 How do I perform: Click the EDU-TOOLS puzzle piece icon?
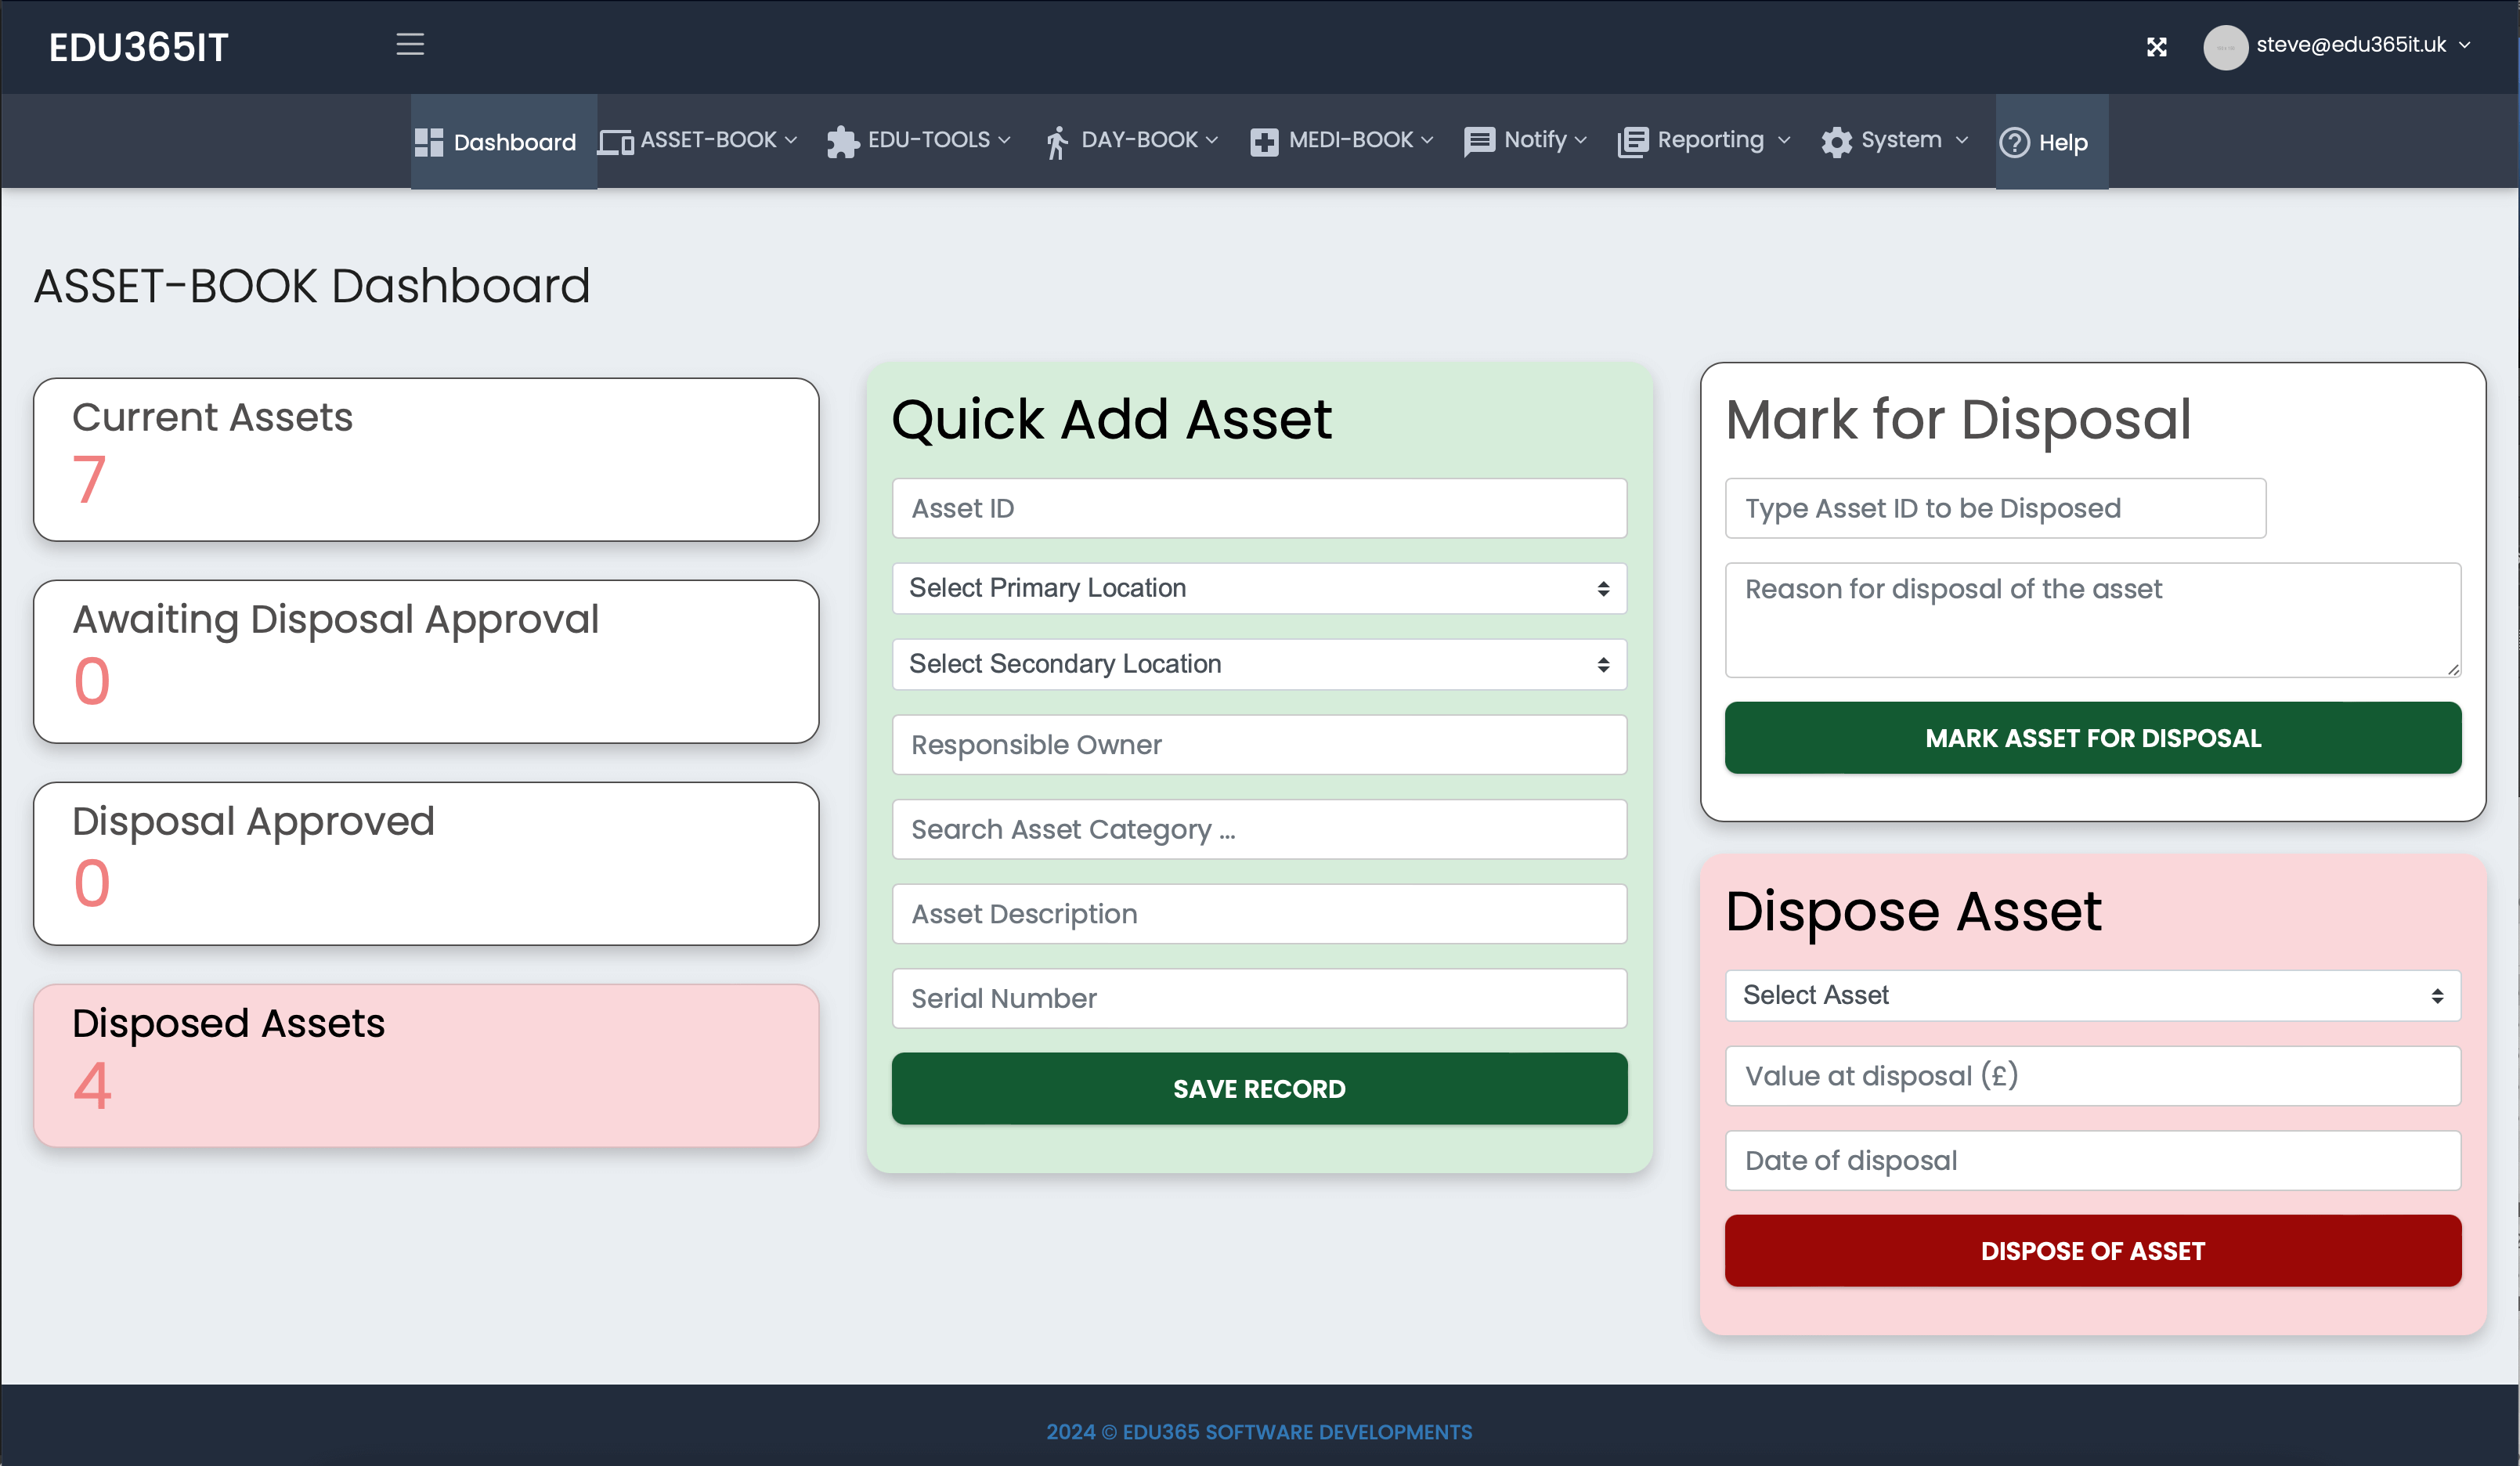pyautogui.click(x=842, y=142)
